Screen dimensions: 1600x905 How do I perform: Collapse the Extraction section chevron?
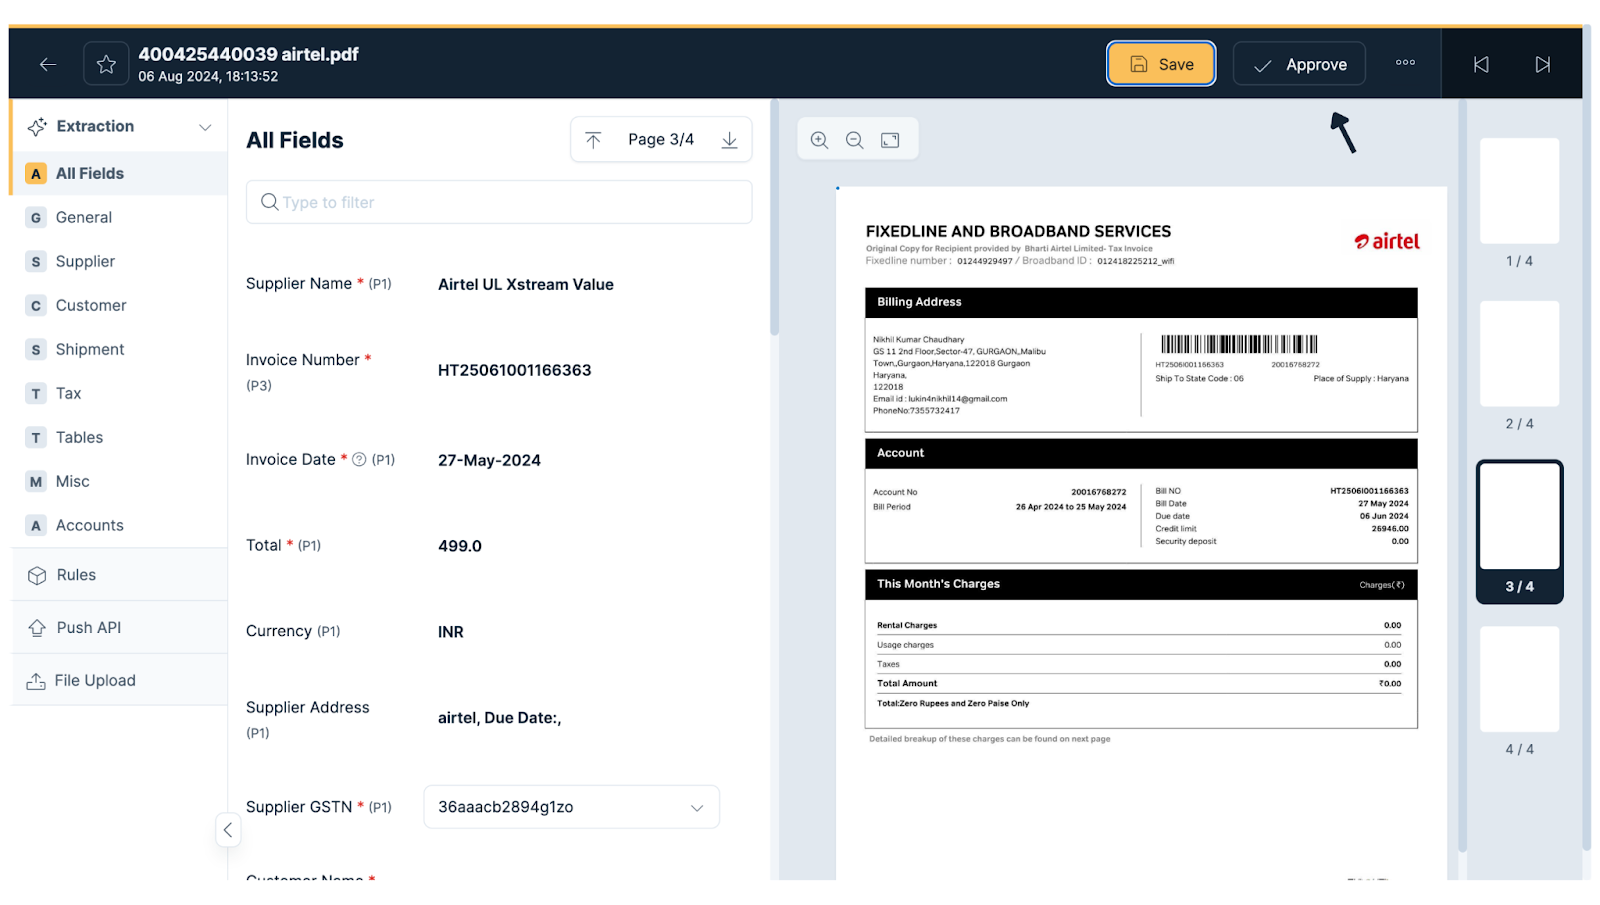pos(205,127)
